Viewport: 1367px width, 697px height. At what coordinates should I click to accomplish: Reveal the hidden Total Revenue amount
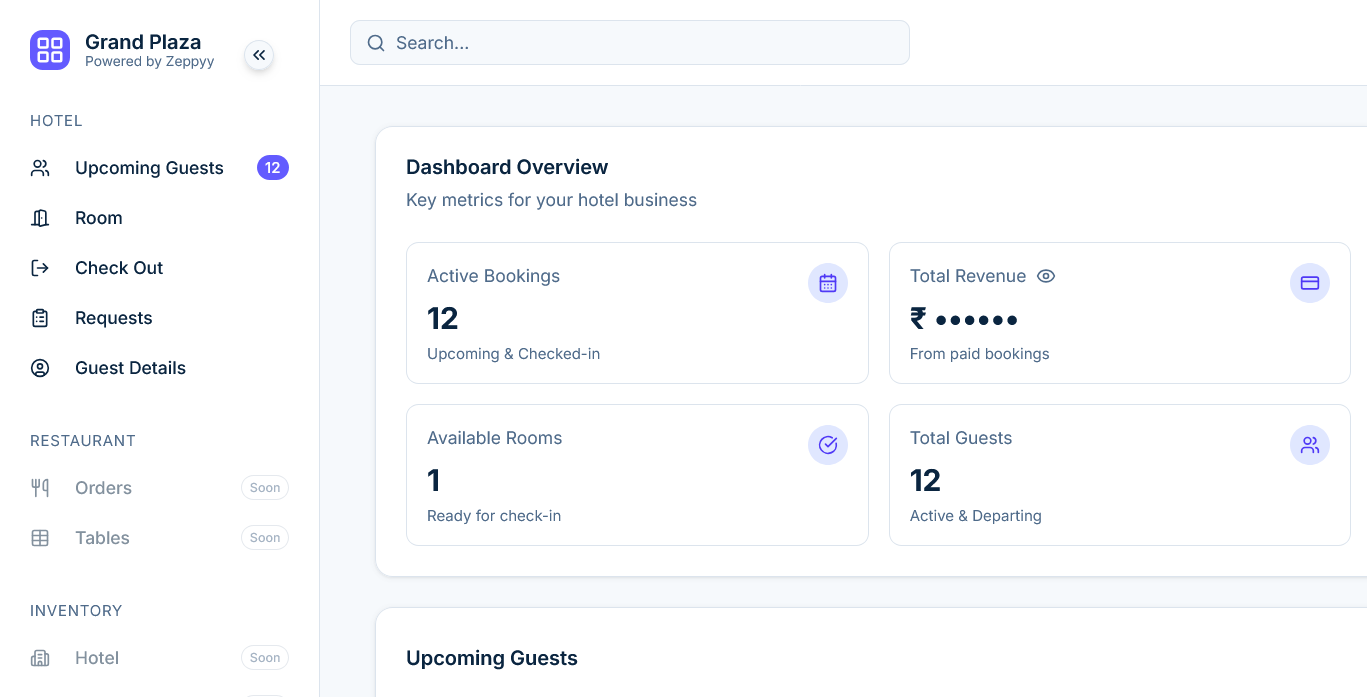tap(1046, 276)
